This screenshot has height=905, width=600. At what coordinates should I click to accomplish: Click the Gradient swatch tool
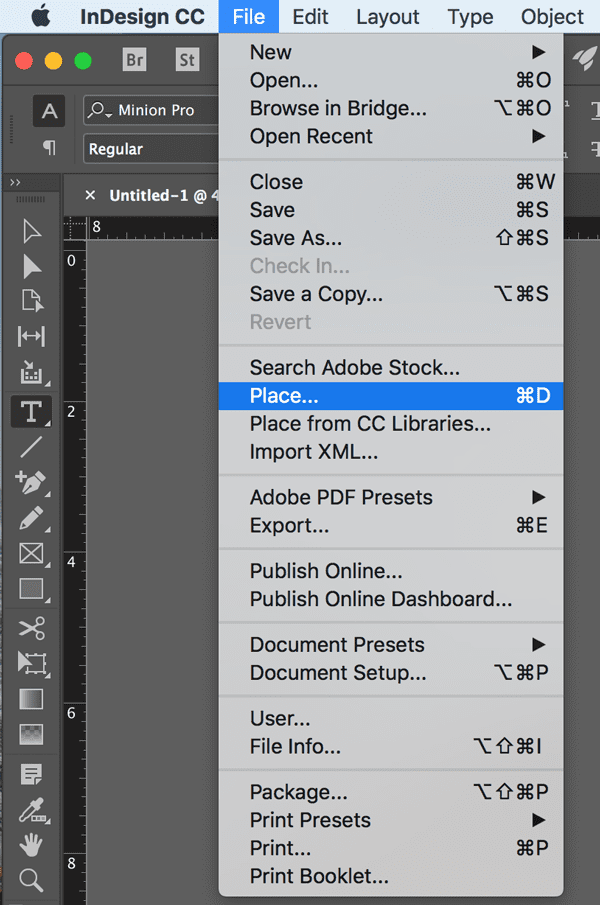click(31, 699)
